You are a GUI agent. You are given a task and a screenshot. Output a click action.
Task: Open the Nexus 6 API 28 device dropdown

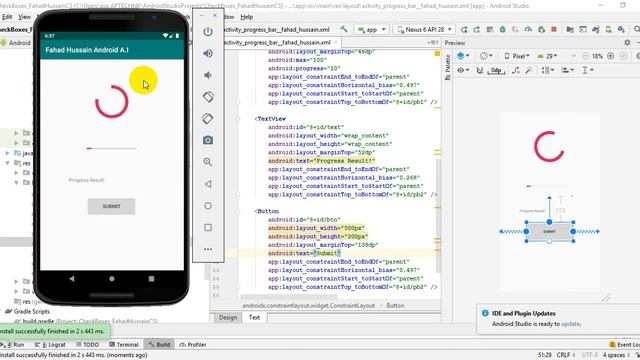tap(424, 29)
